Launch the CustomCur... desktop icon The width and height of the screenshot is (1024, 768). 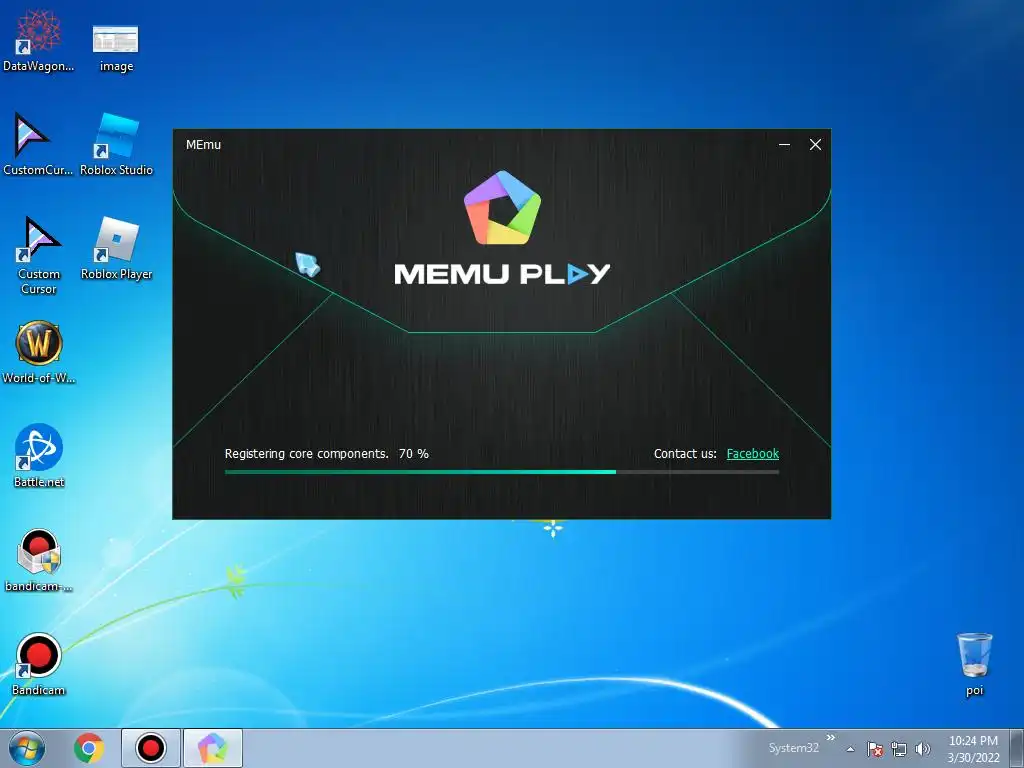point(38,144)
